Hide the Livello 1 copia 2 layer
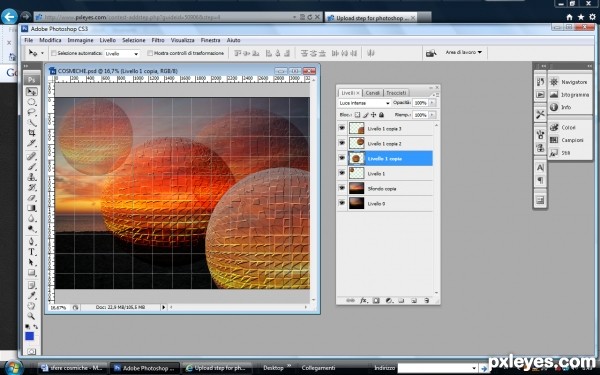The width and height of the screenshot is (600, 375). 342,143
